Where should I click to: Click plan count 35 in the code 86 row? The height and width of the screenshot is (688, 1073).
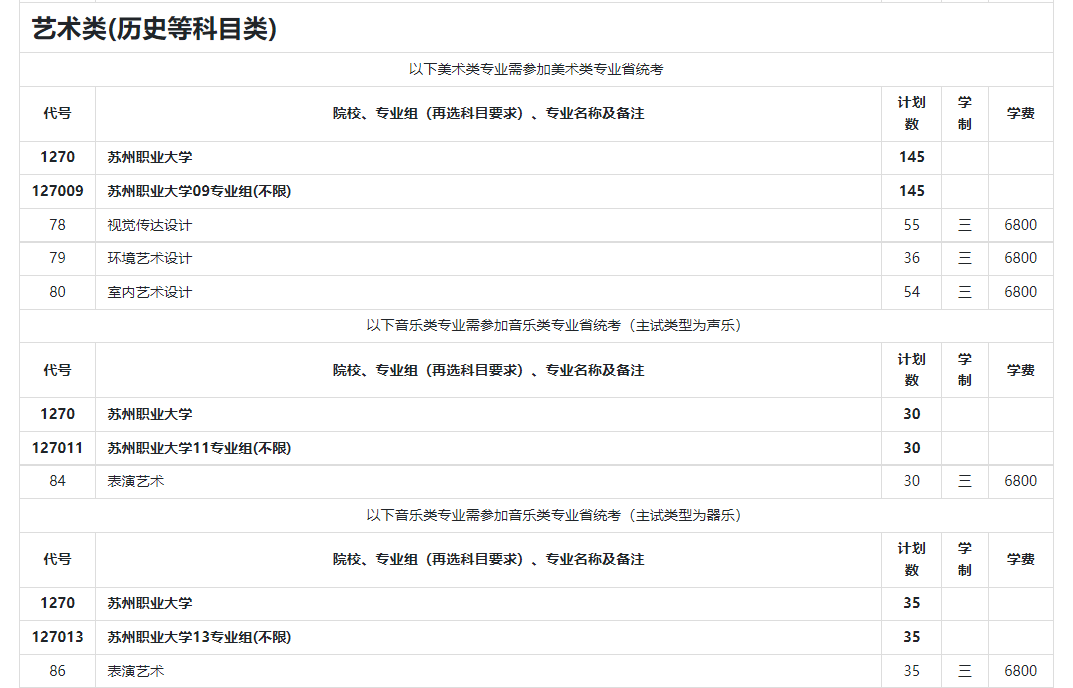(912, 671)
